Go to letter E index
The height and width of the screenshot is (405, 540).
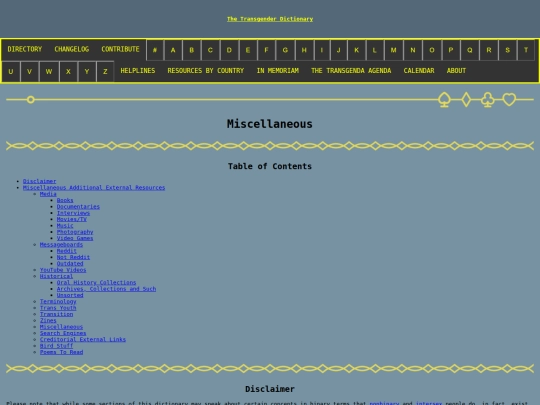[248, 50]
